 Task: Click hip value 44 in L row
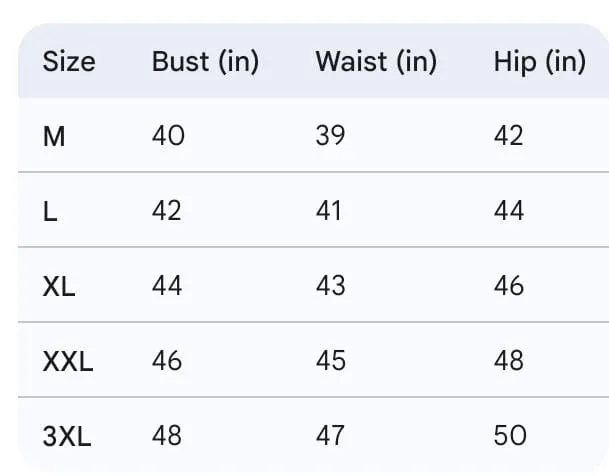[x=508, y=211]
